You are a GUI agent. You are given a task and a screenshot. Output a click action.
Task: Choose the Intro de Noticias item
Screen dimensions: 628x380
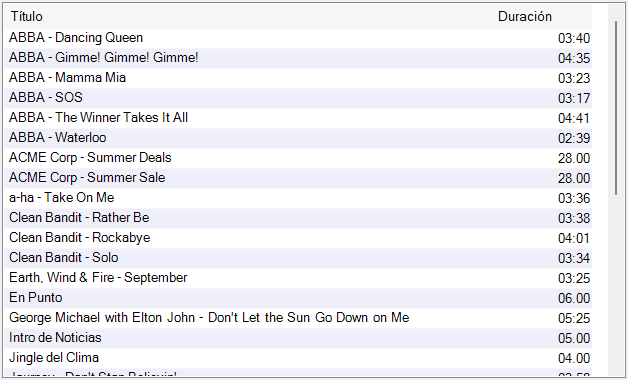[x=298, y=338]
